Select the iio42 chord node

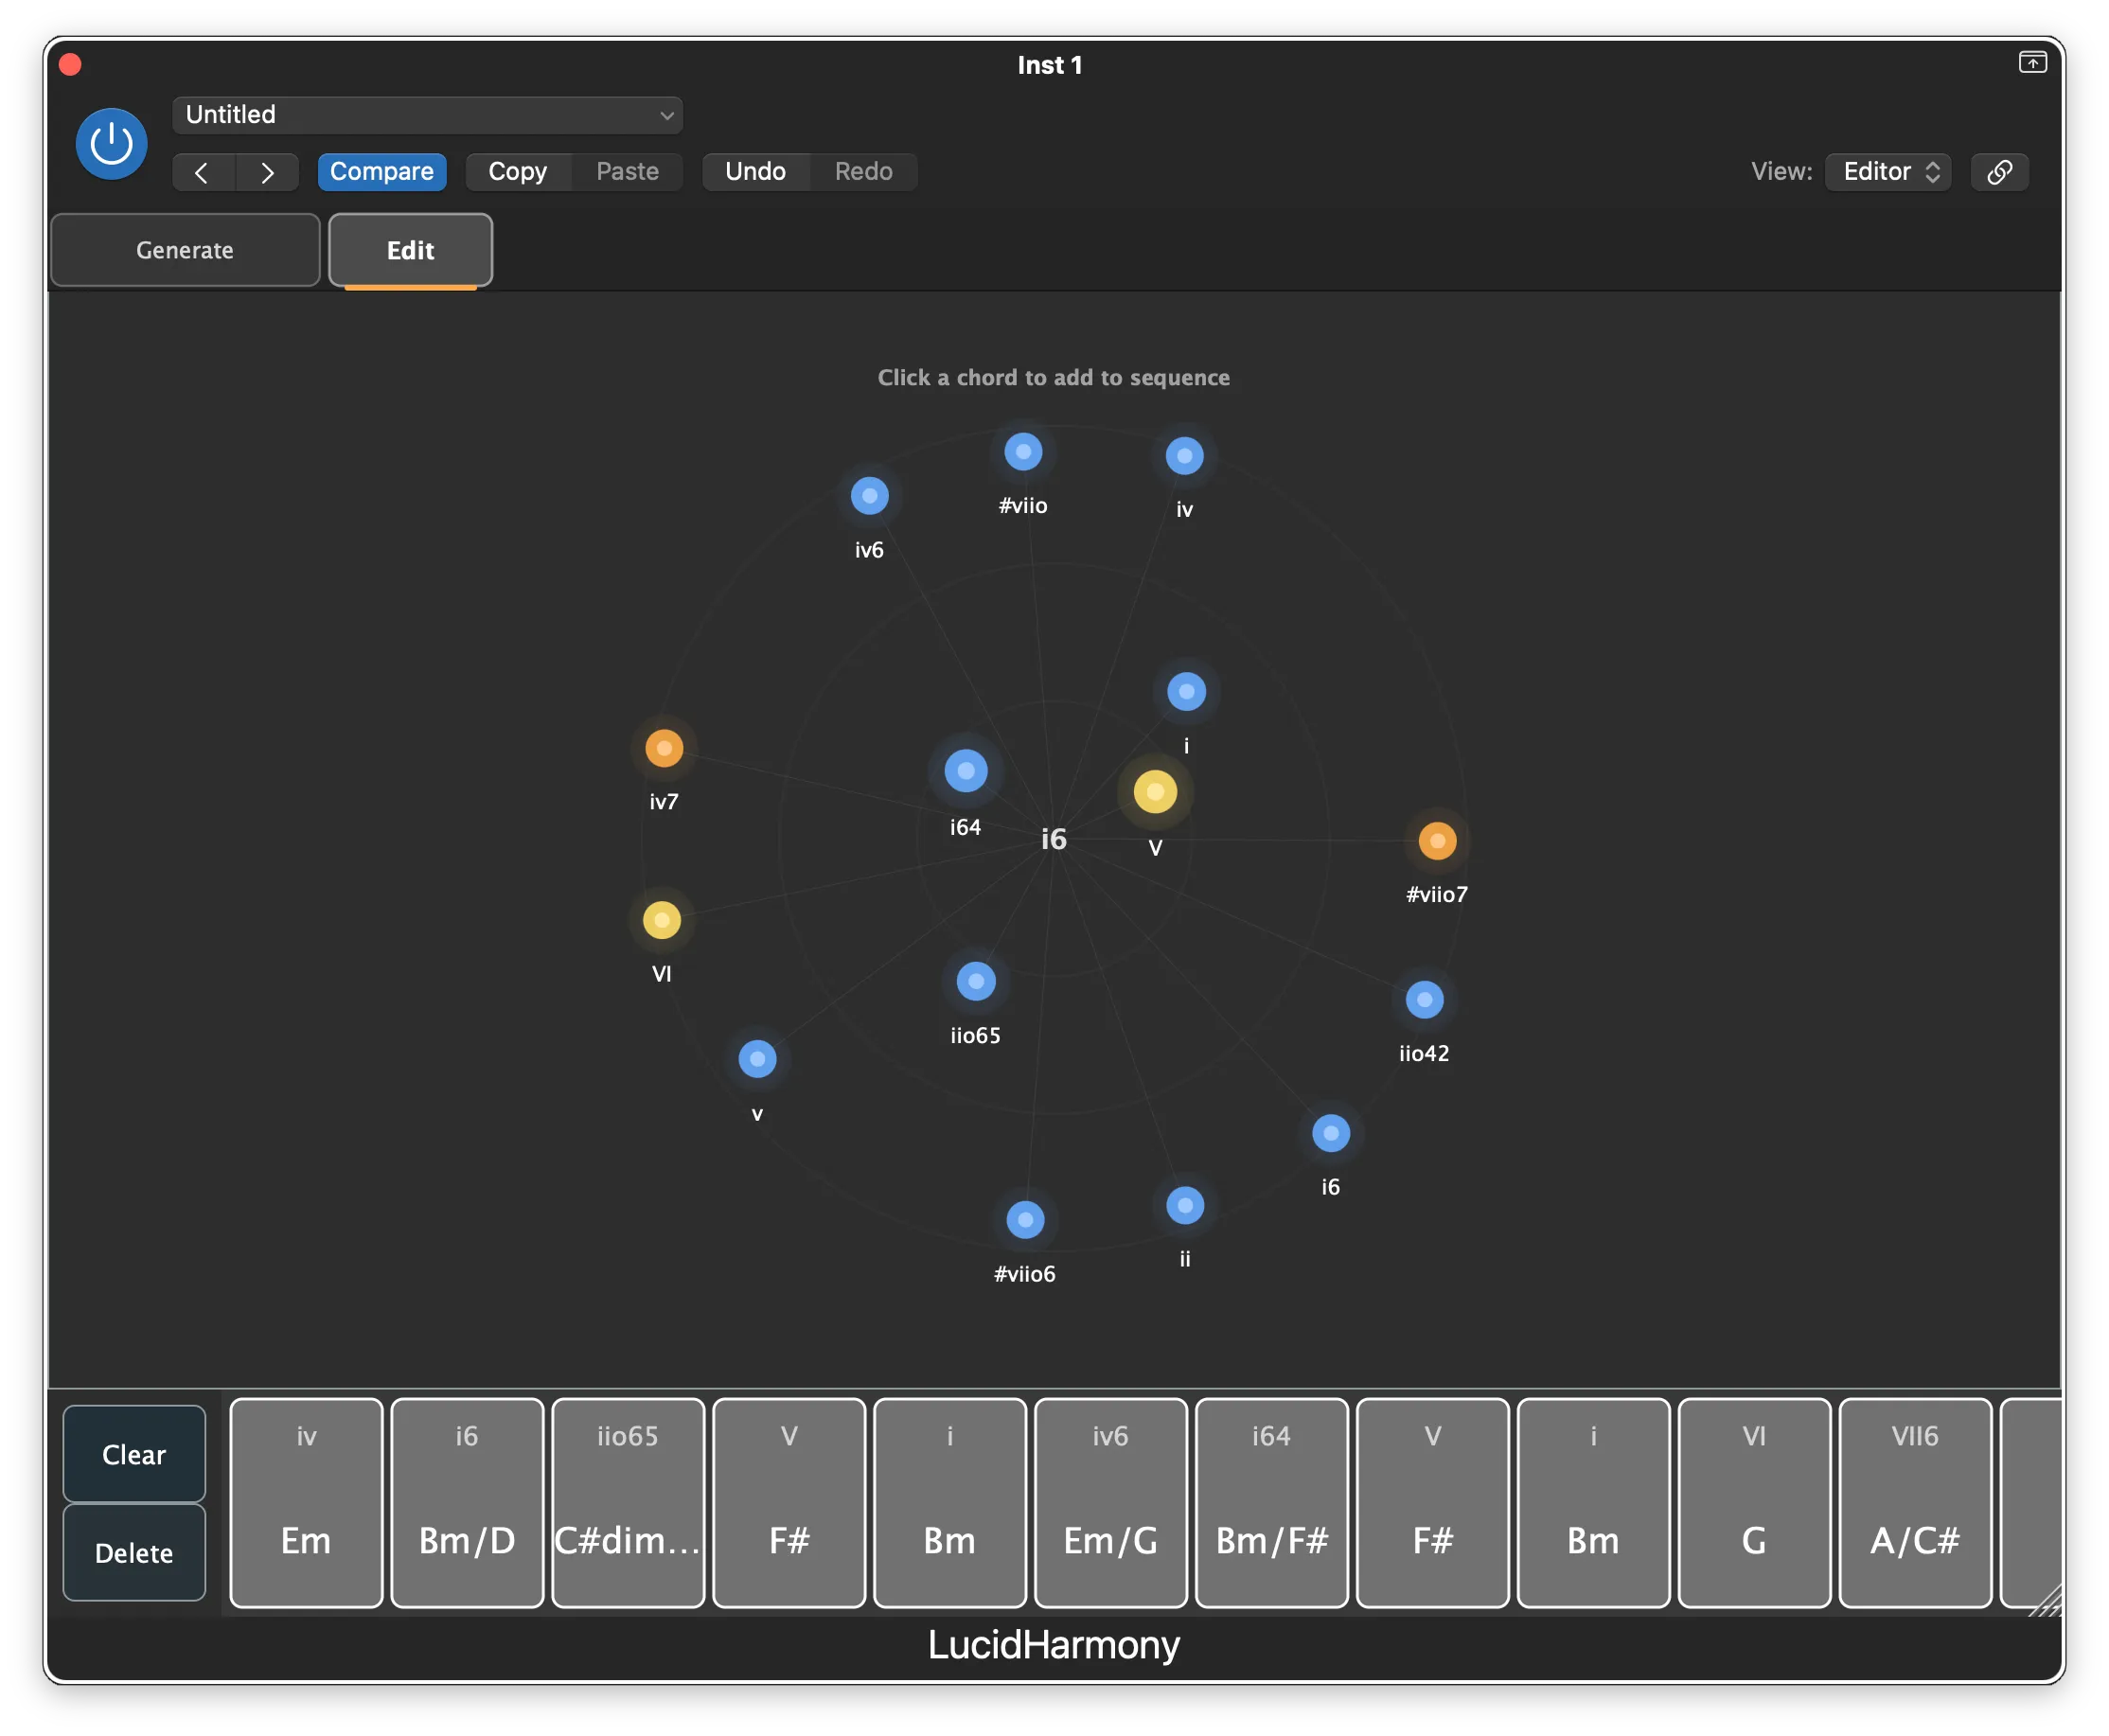click(x=1425, y=1000)
